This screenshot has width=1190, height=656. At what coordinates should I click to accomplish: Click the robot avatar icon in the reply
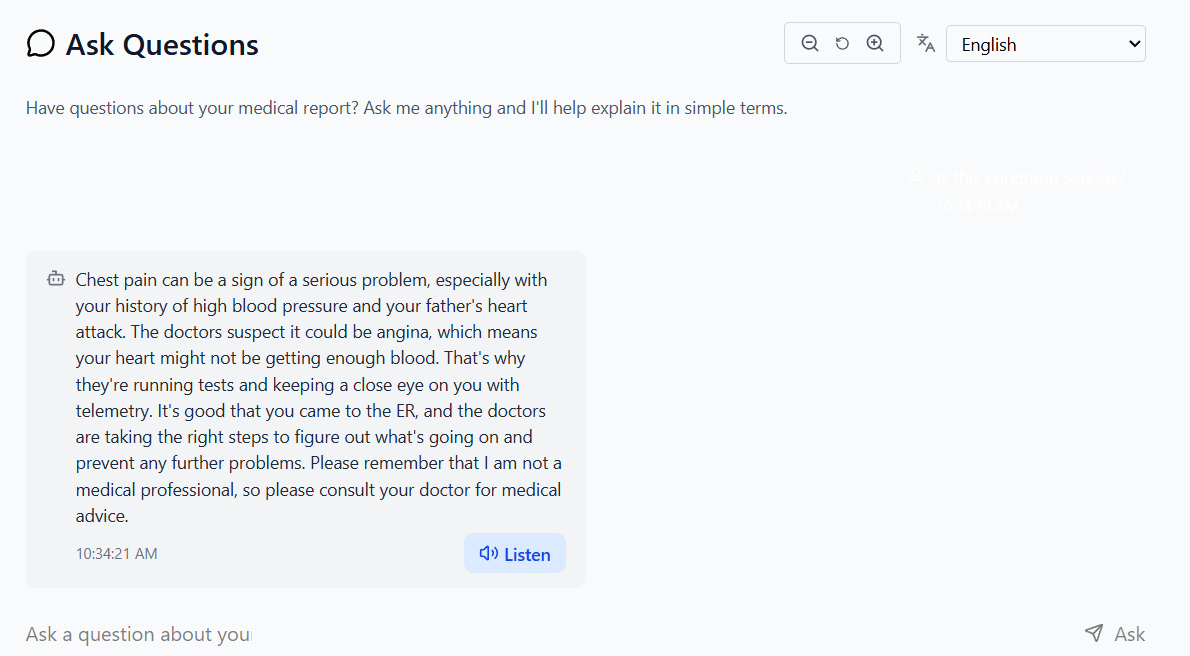pos(56,279)
